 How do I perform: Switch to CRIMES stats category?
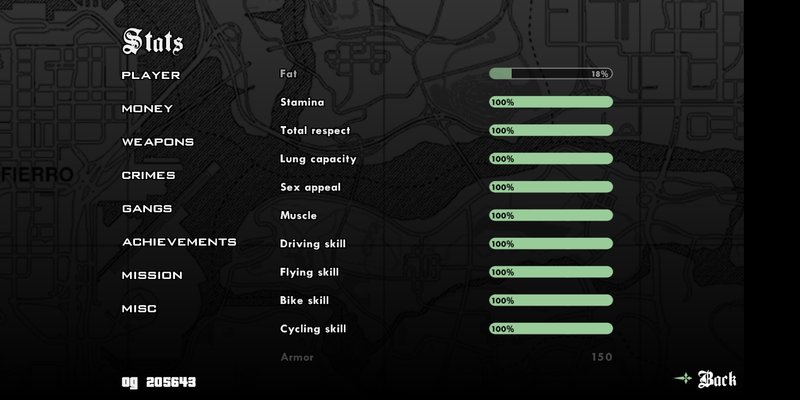point(149,175)
